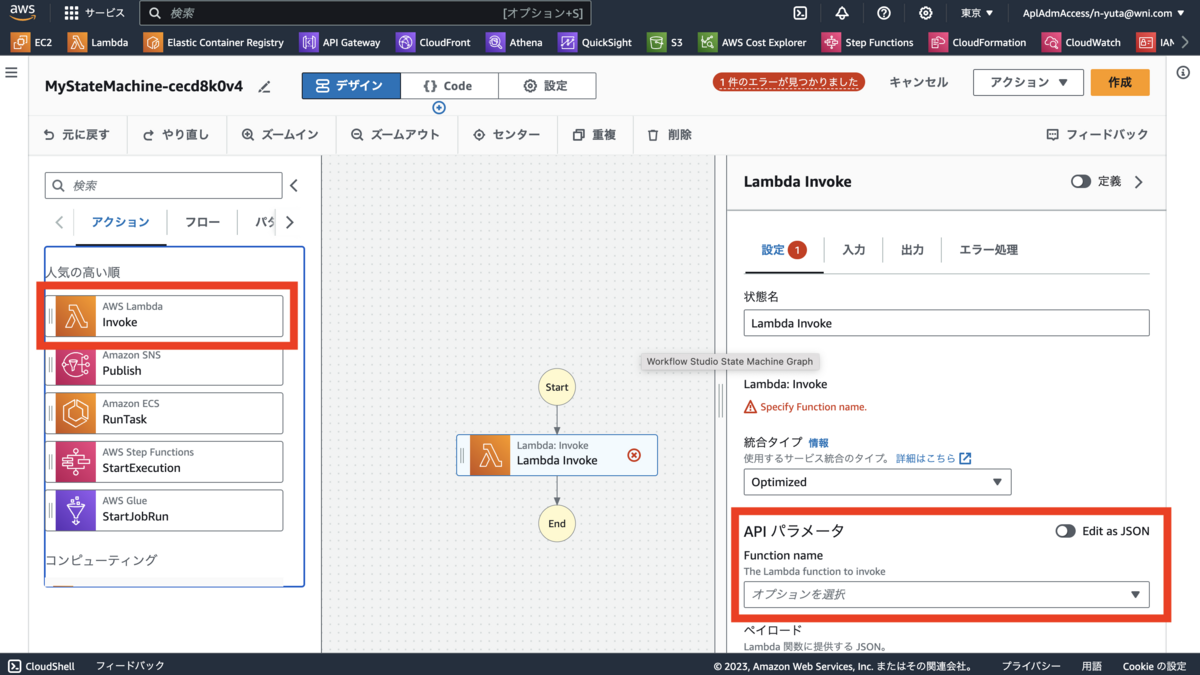Screen dimensions: 1200x675
Task: Launch CloudShell from top bar icon
Action: 800,13
